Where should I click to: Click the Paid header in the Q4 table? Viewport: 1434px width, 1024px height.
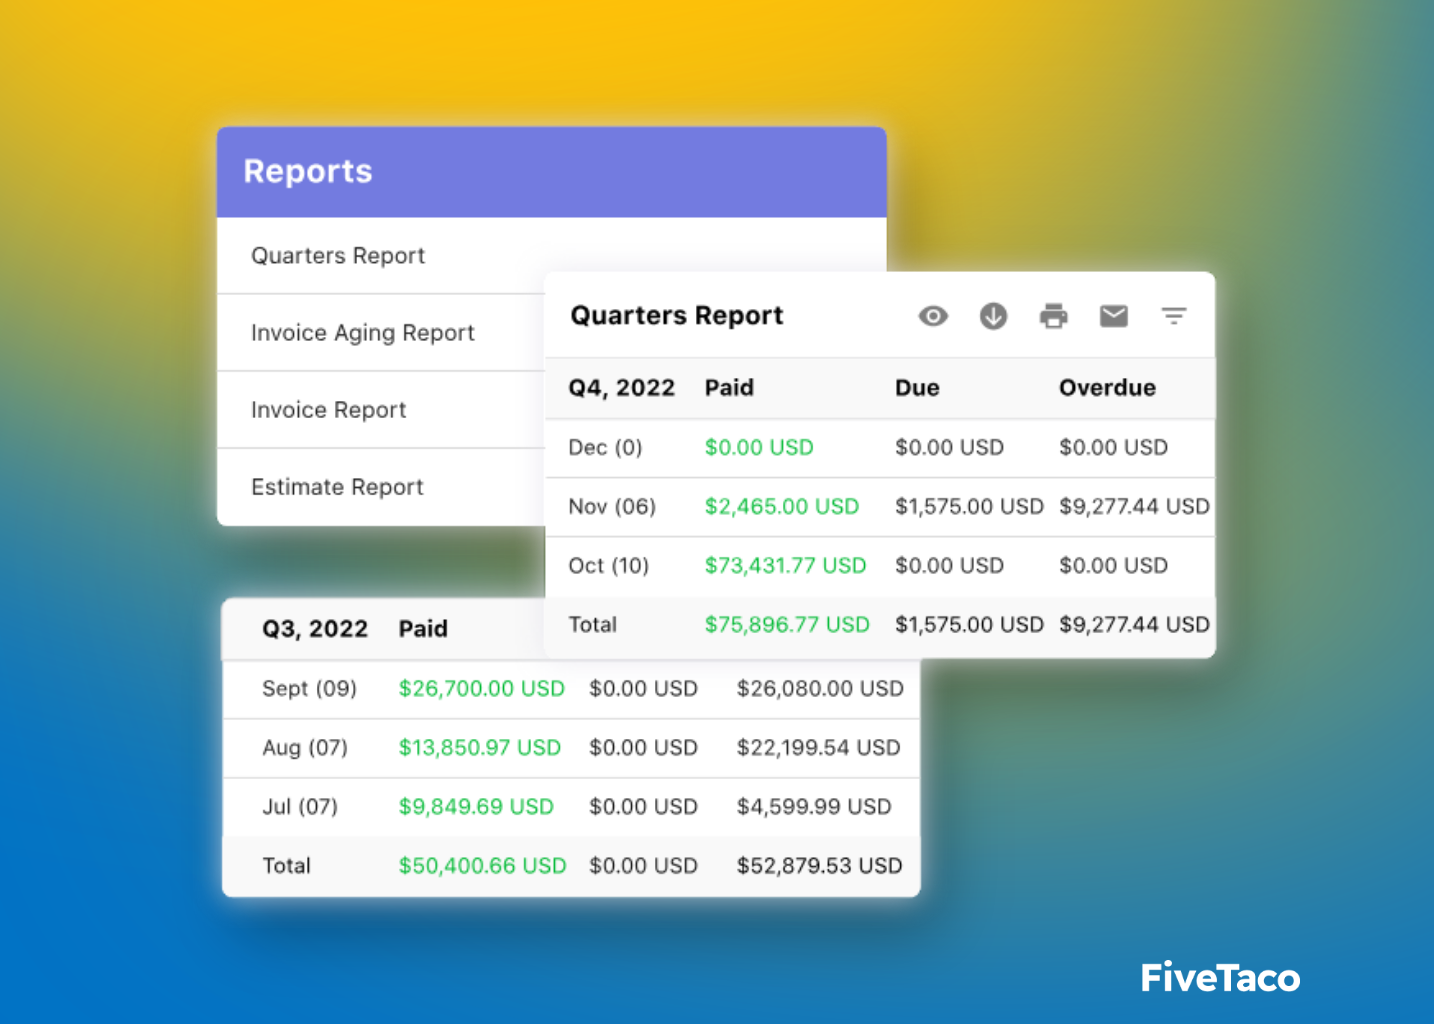(729, 388)
